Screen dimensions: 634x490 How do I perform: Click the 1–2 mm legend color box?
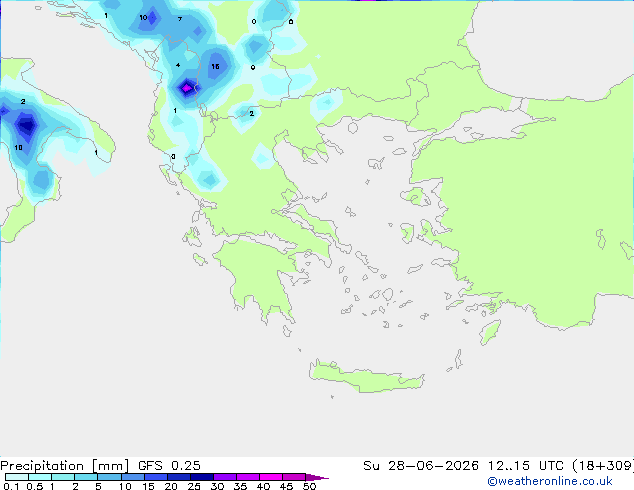point(63,477)
